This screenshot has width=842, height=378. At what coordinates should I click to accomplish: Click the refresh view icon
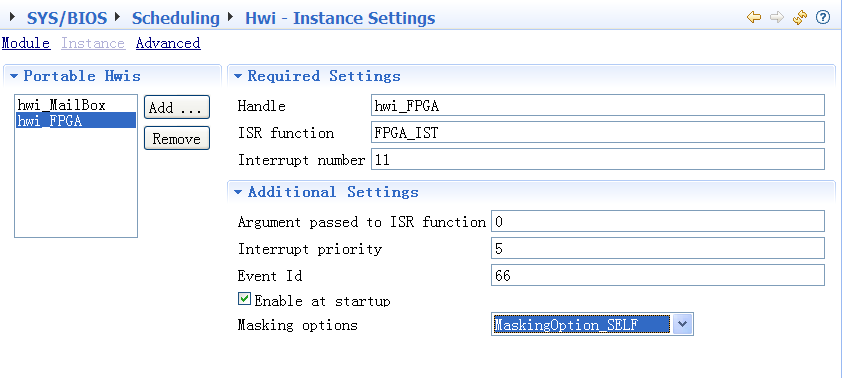click(800, 17)
